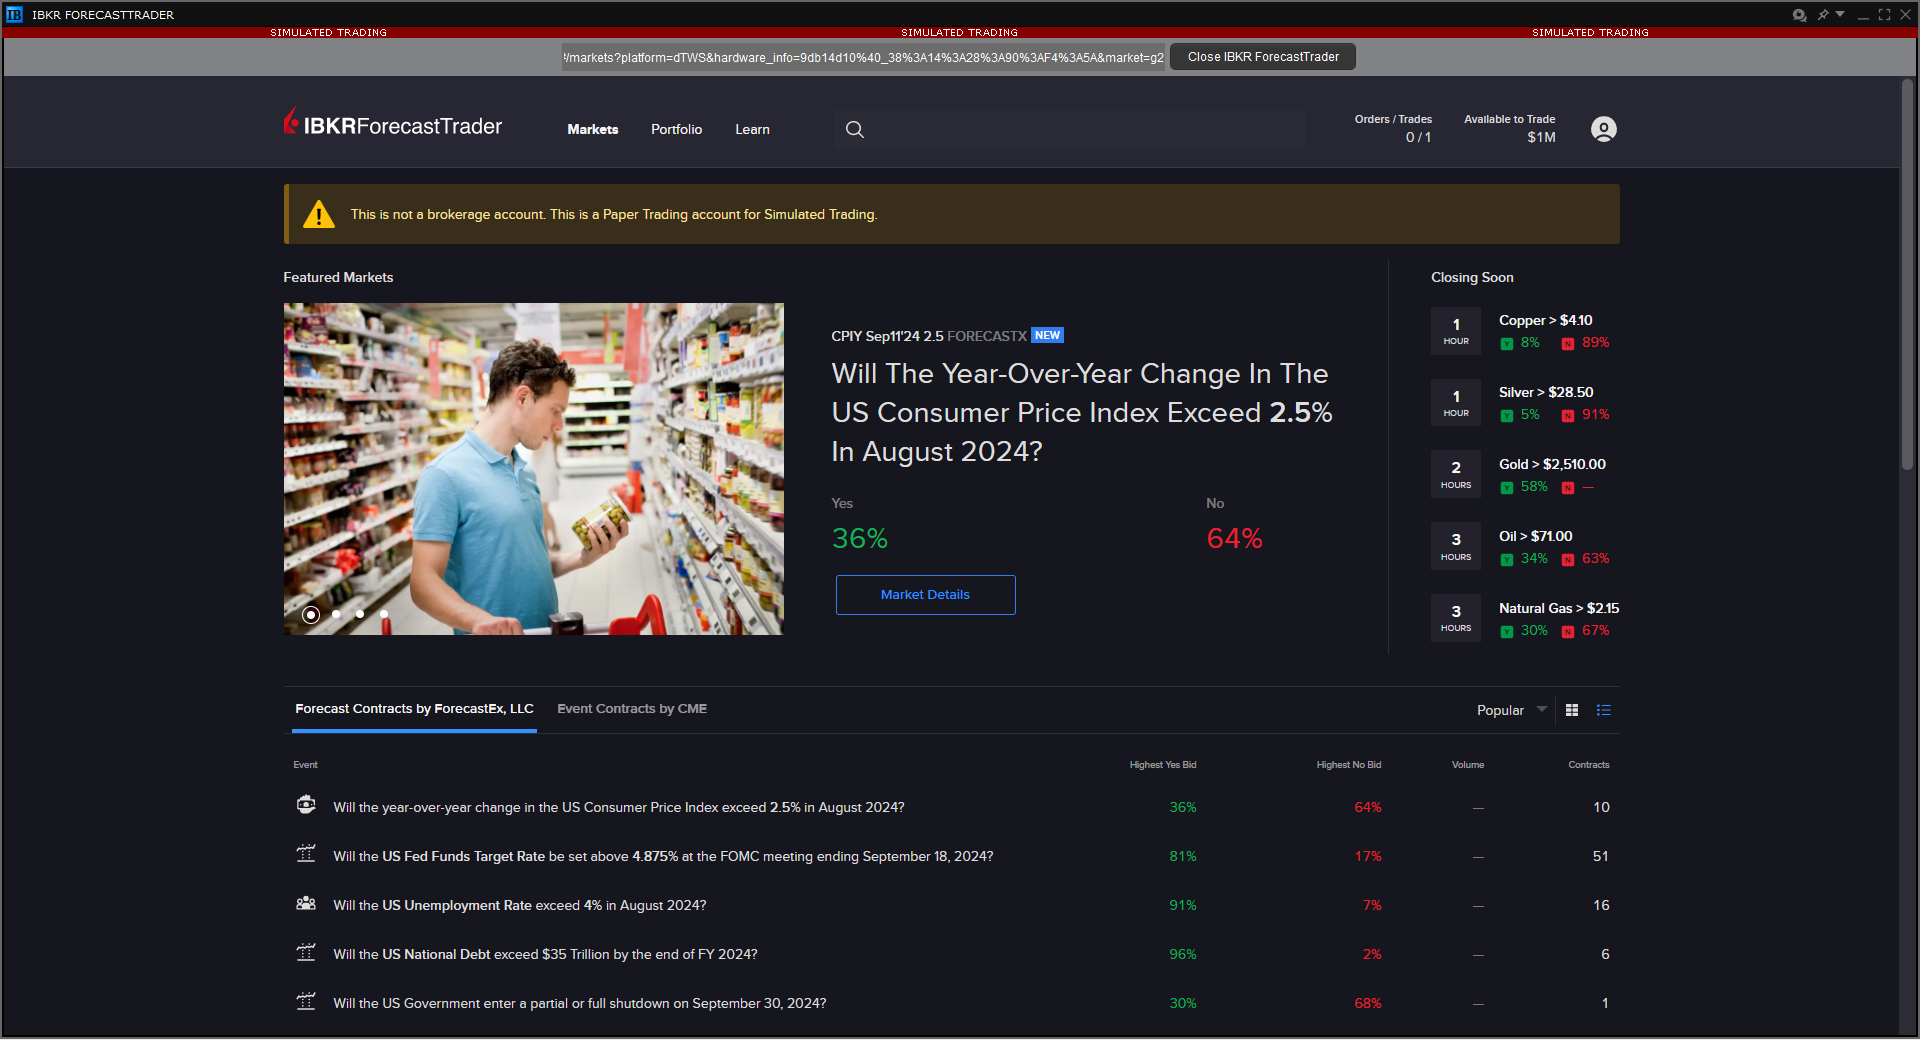Switch to grid view layout icon
This screenshot has width=1920, height=1040.
pos(1572,710)
